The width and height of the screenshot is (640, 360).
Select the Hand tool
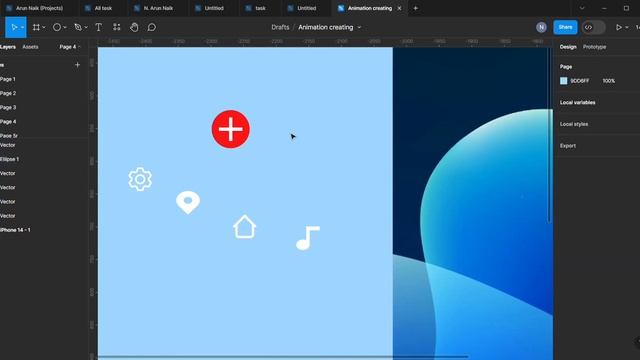[134, 27]
